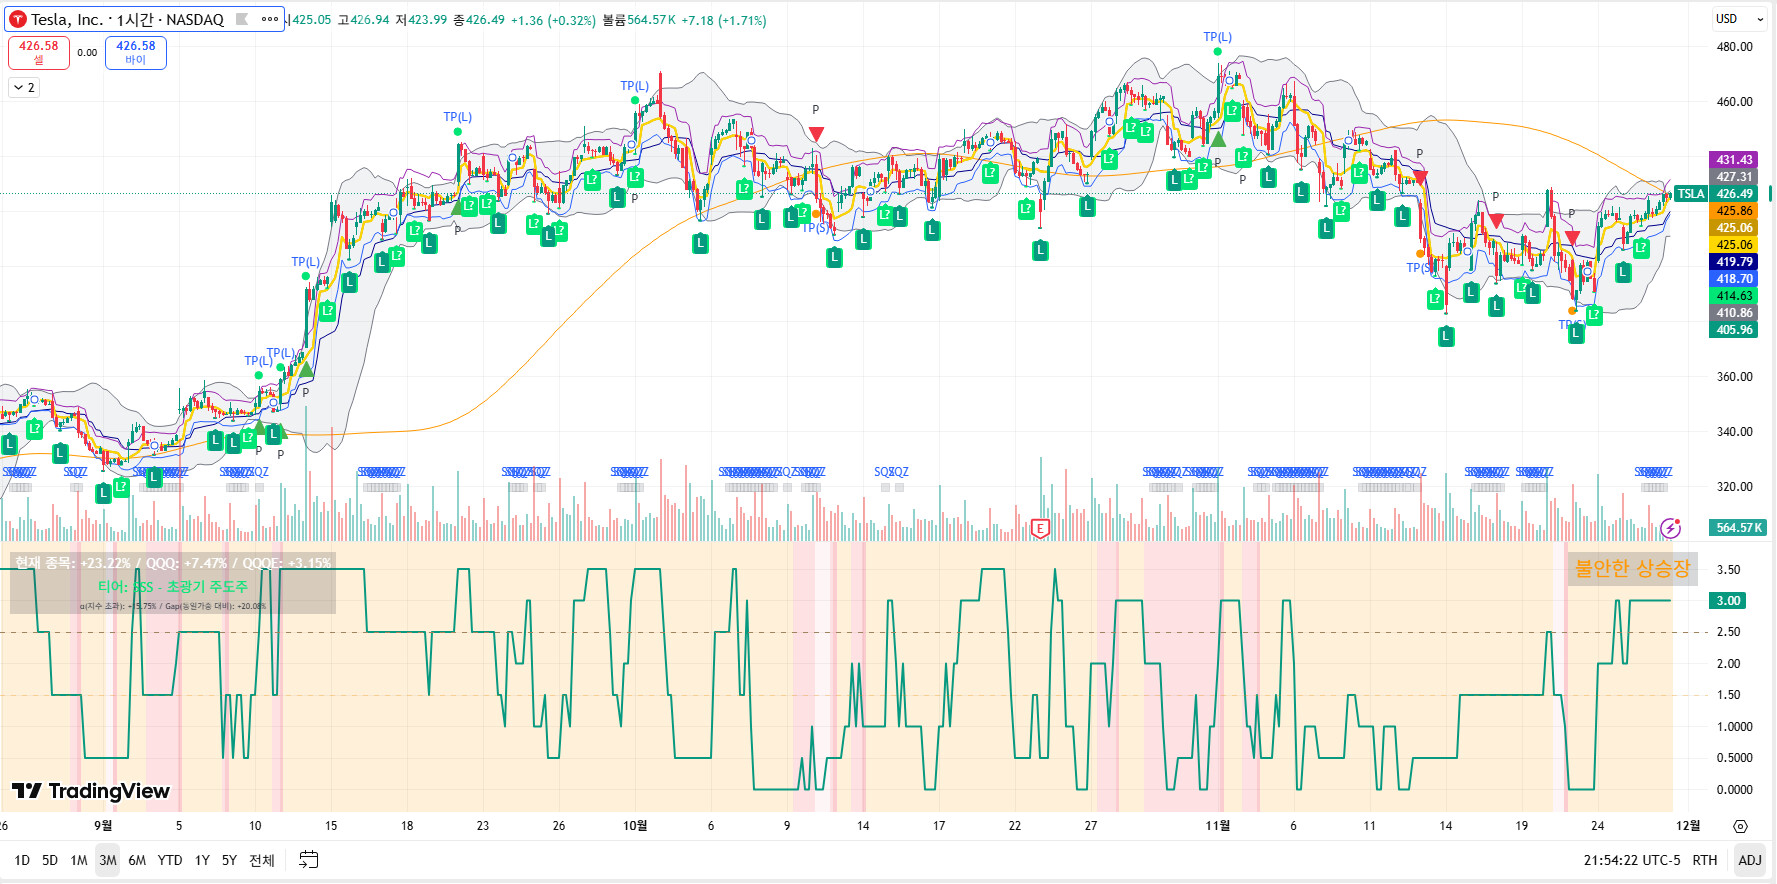Viewport: 1777px width, 884px height.
Task: Select the 3M time range
Action: click(x=108, y=860)
